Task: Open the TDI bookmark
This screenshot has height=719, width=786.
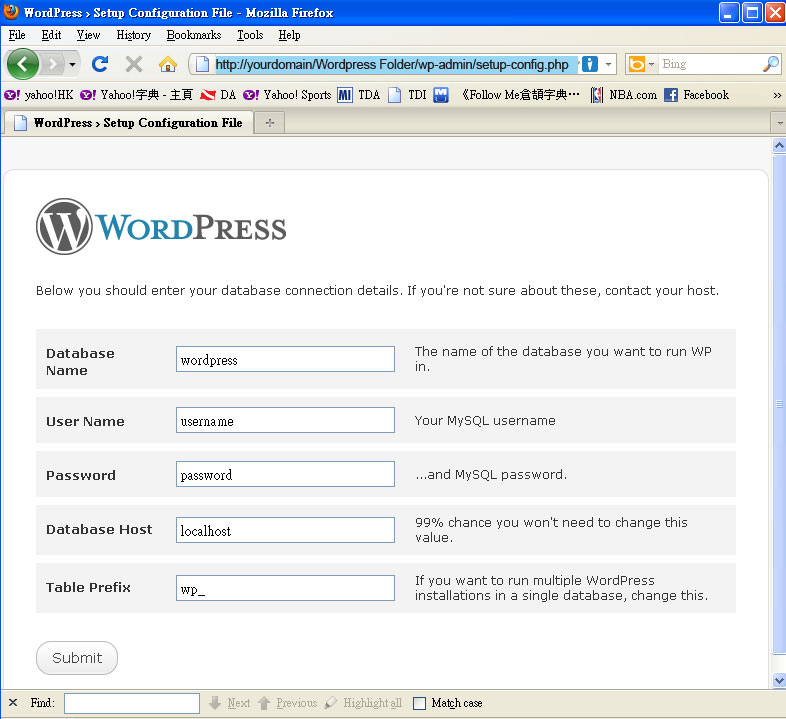Action: coord(408,95)
